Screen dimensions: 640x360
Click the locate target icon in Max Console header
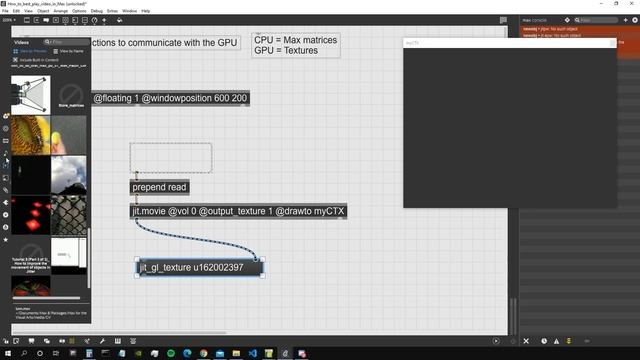pyautogui.click(x=567, y=20)
